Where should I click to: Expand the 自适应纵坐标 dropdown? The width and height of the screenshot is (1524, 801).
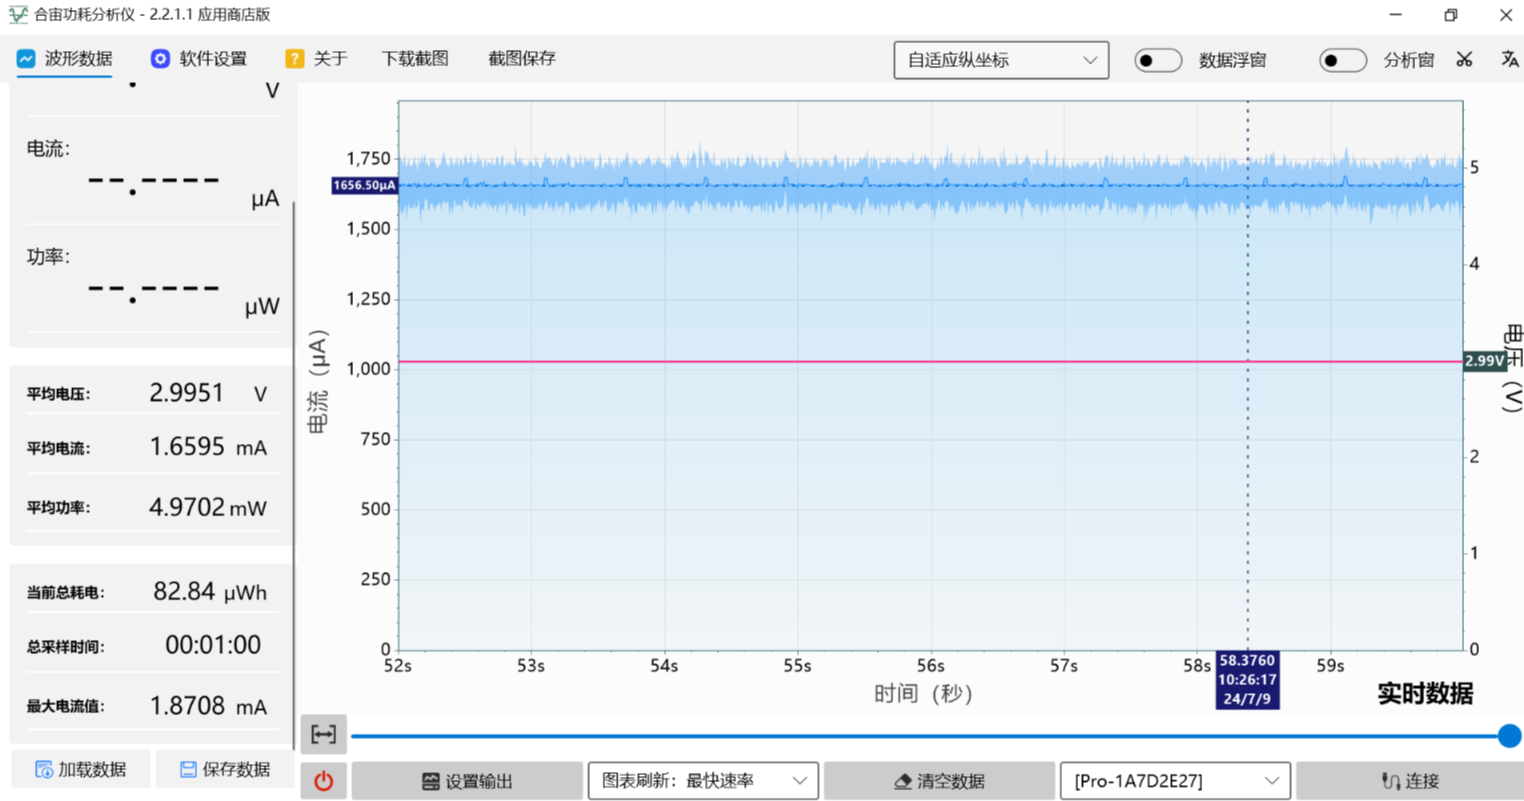[1001, 60]
